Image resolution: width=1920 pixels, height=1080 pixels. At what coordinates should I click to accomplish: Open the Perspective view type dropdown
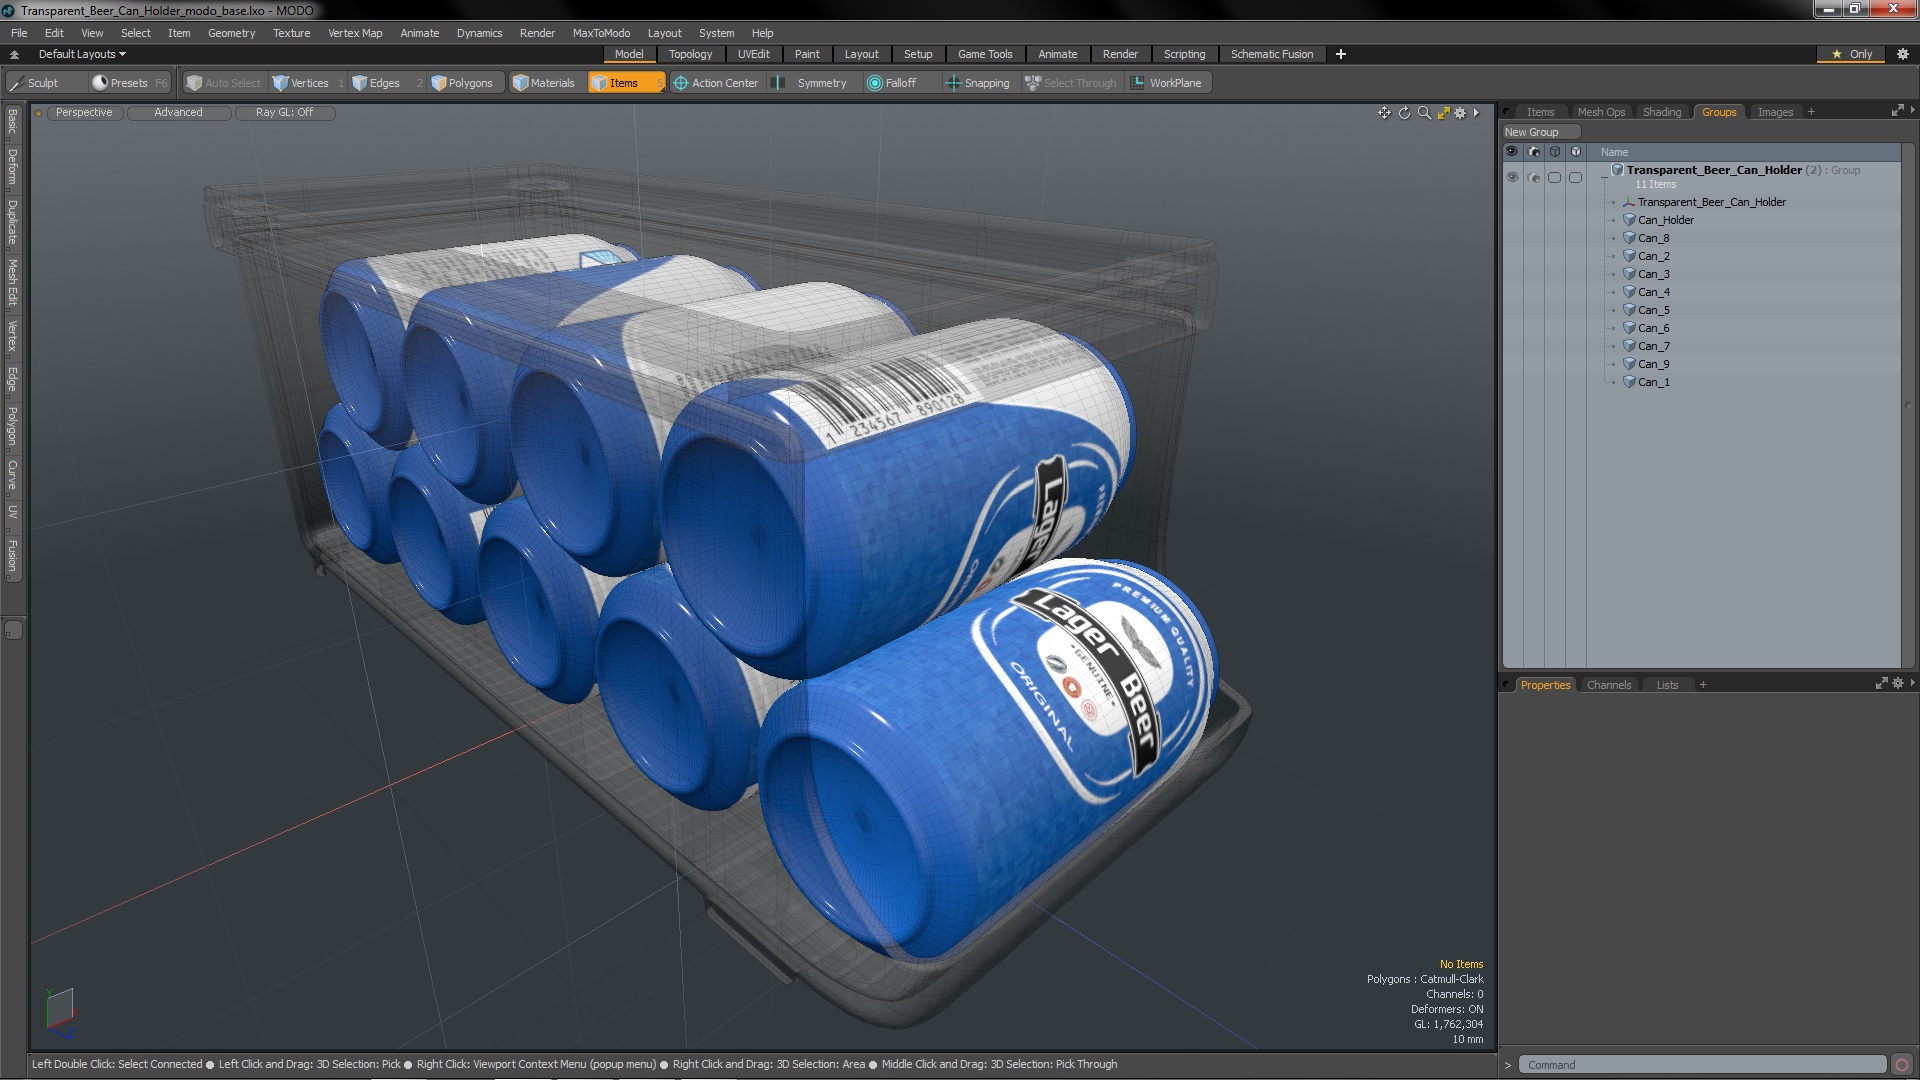[x=84, y=112]
